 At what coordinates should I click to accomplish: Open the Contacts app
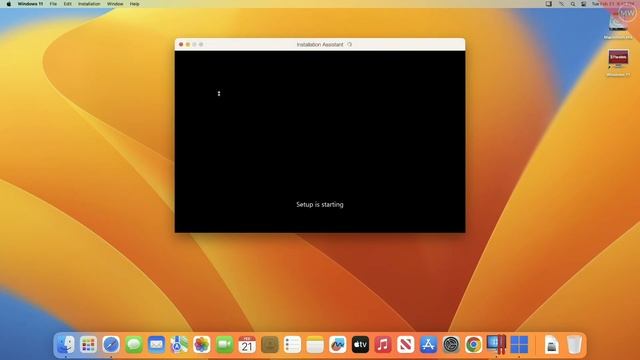[x=270, y=345]
